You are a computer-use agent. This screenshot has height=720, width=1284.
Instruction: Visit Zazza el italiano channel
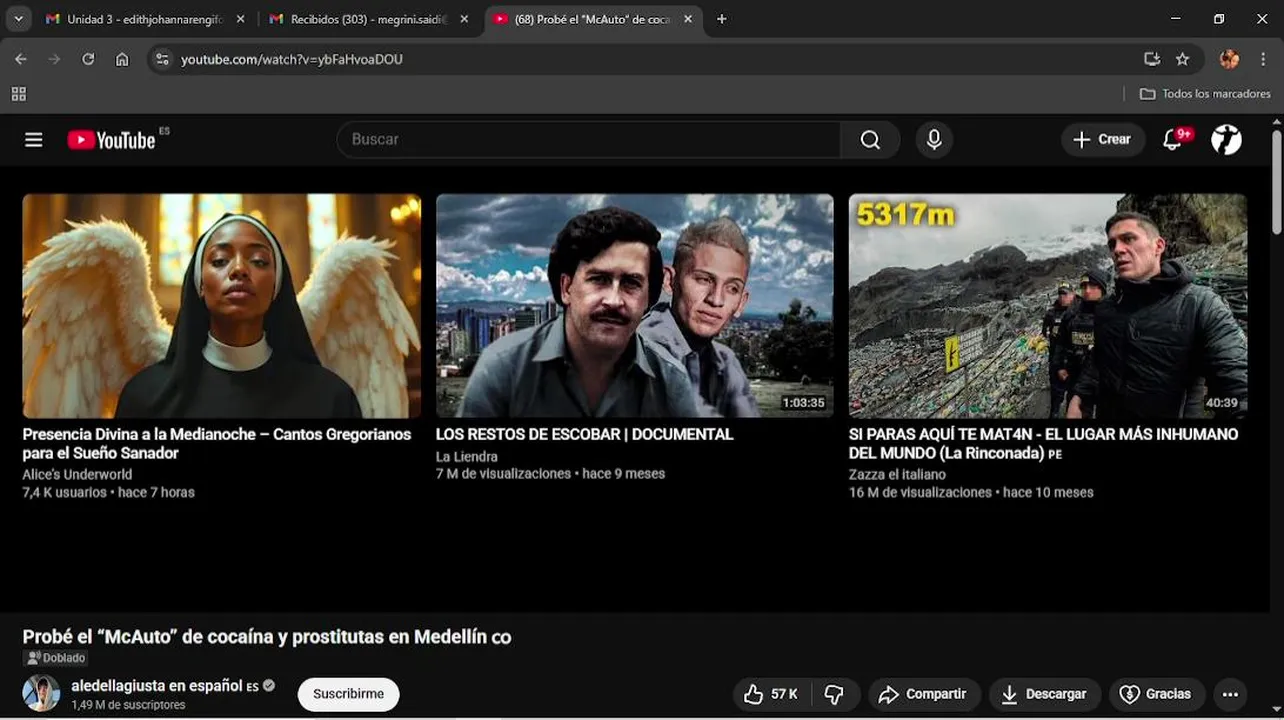pos(898,474)
